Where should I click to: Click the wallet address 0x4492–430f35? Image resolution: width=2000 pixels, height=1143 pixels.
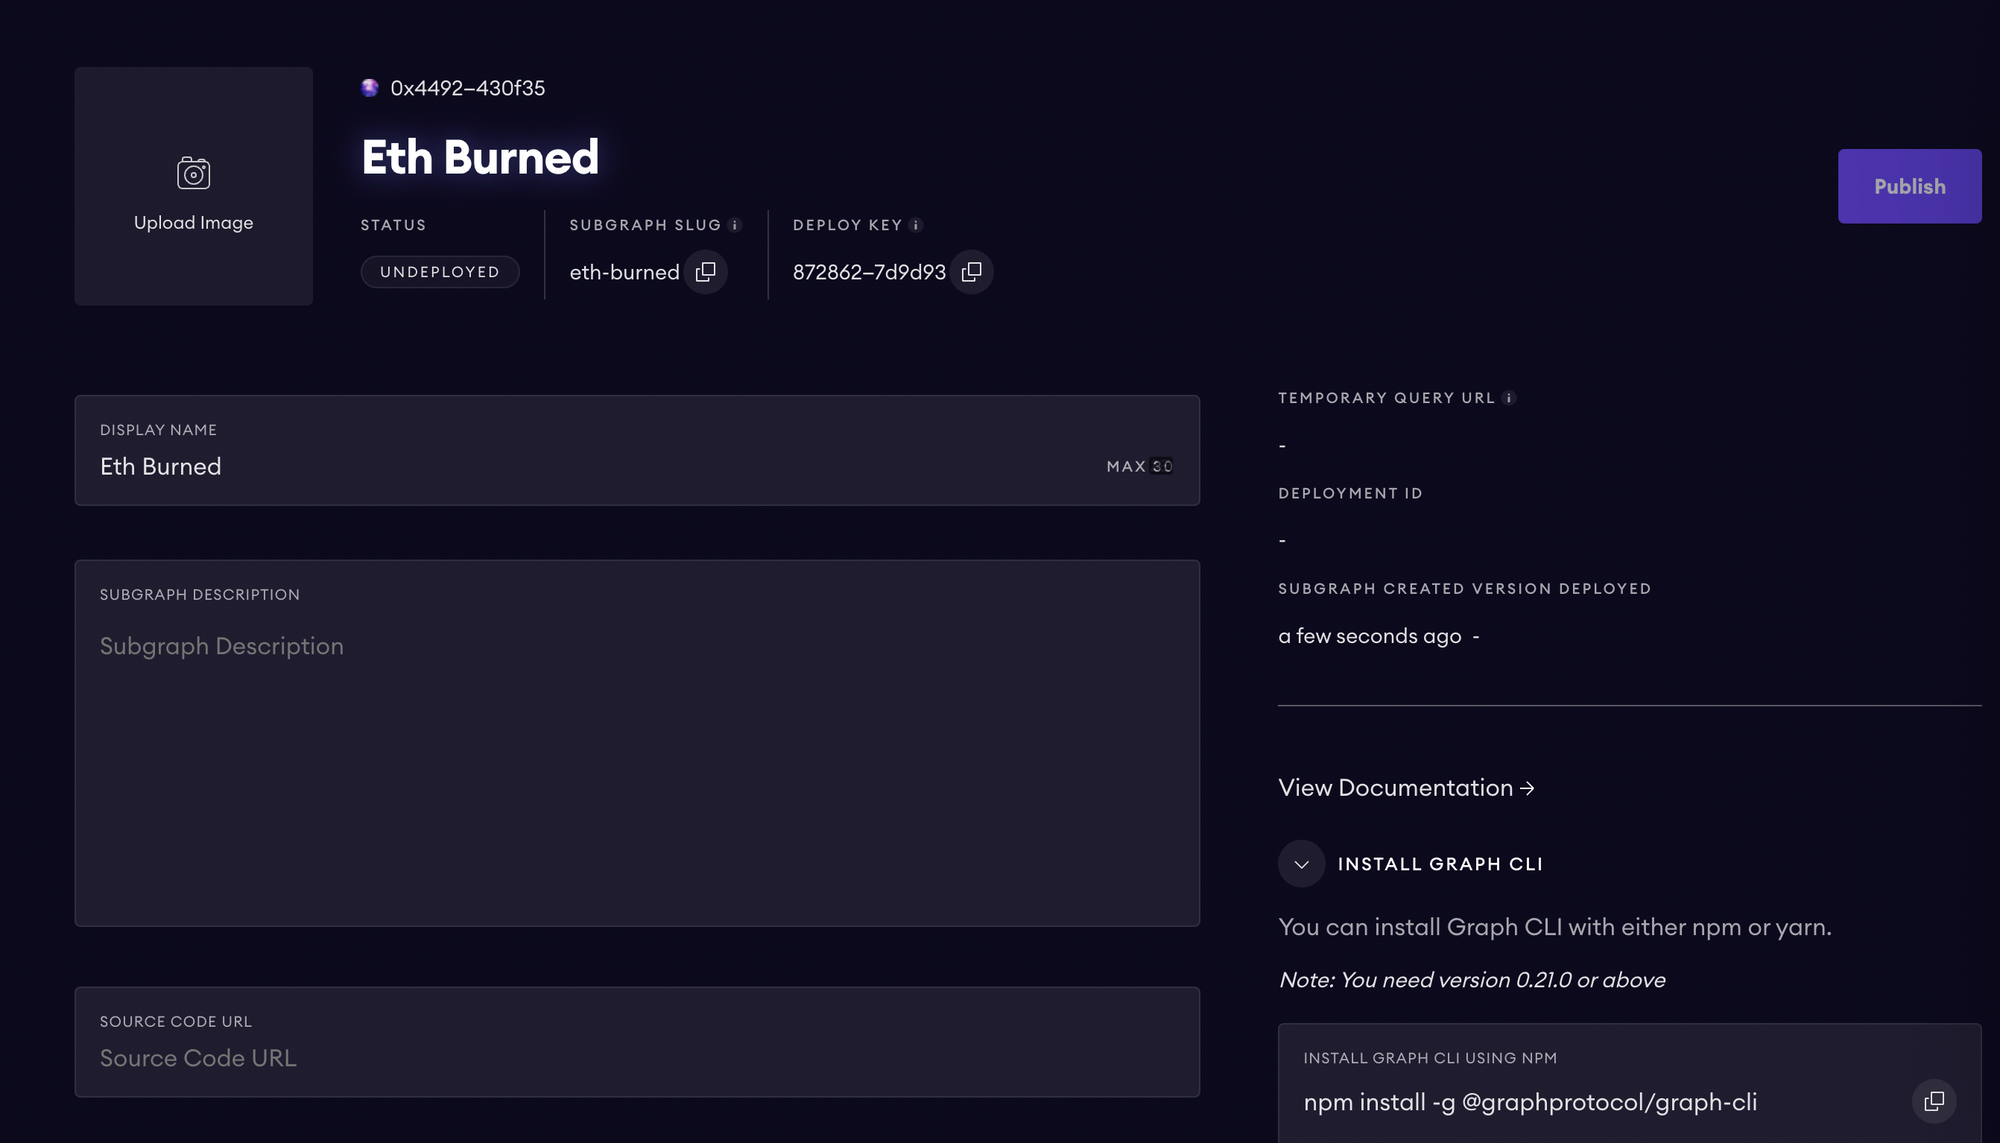[x=468, y=88]
